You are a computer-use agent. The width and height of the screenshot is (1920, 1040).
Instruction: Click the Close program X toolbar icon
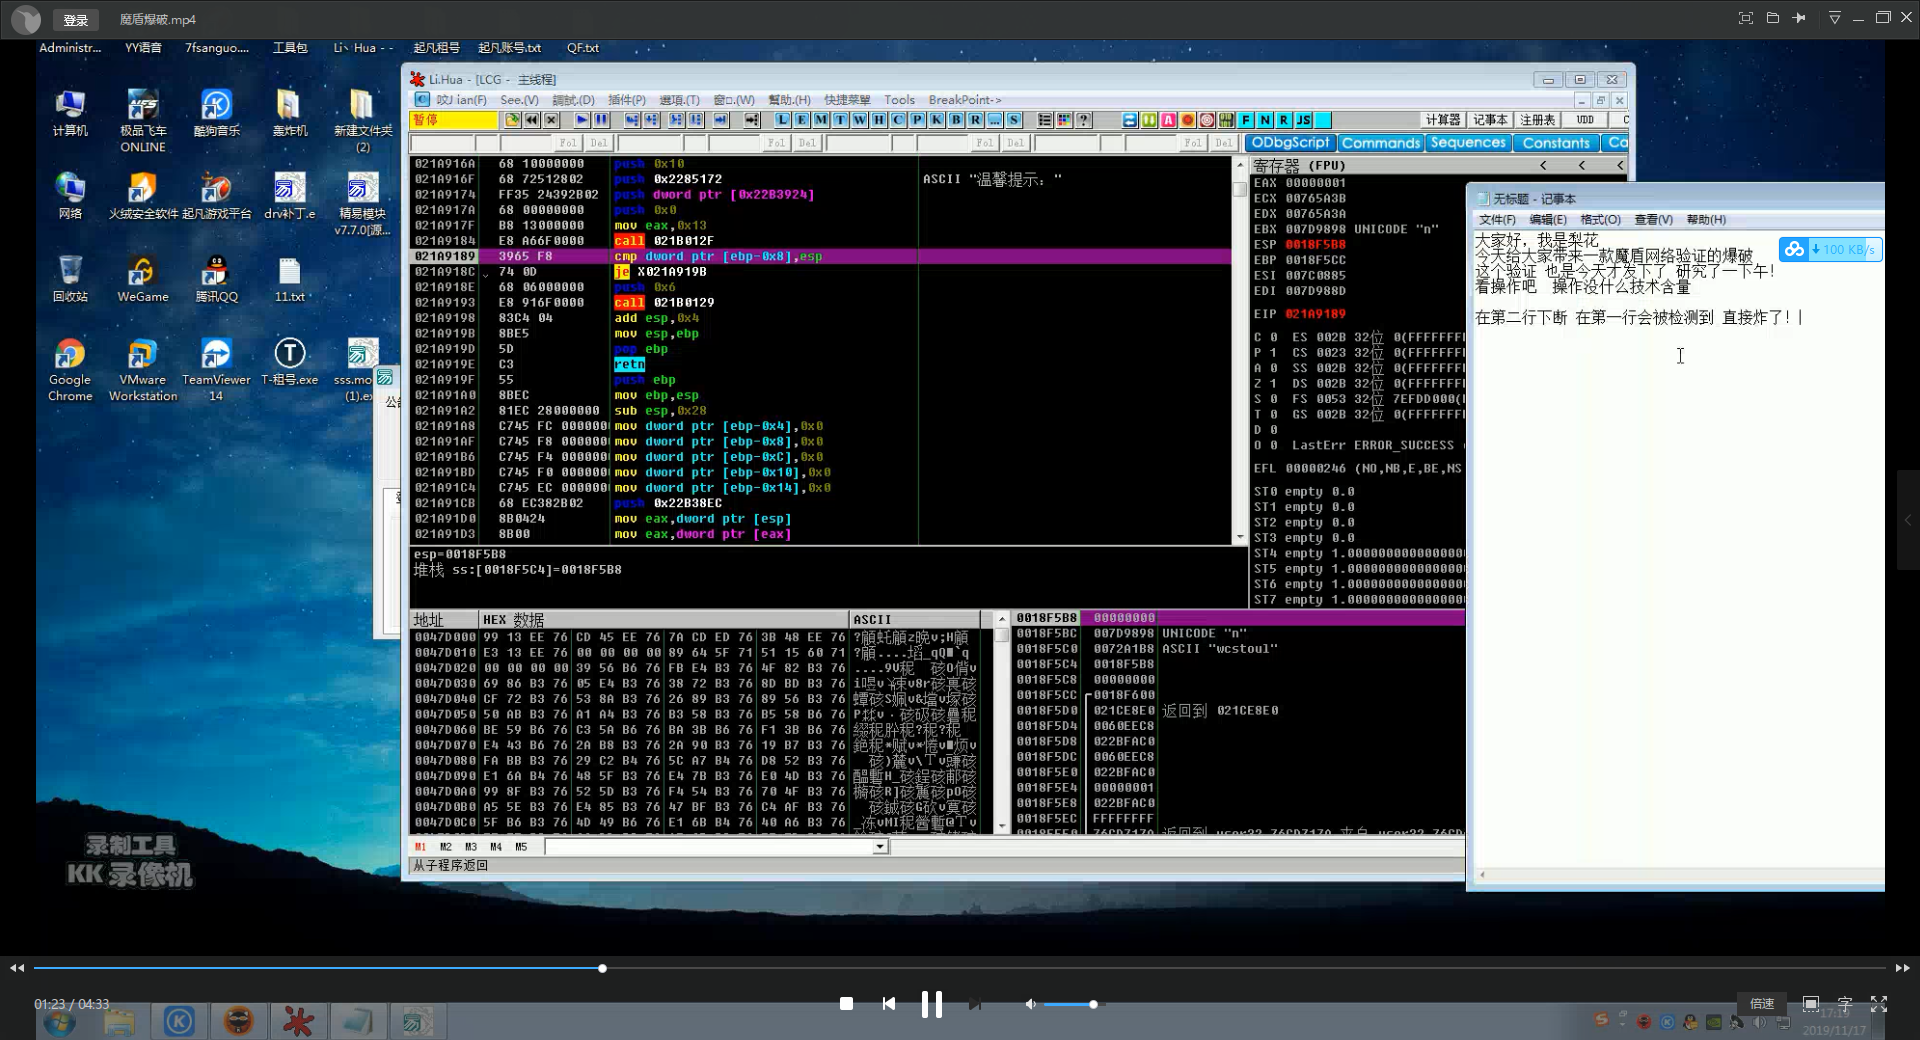[551, 120]
